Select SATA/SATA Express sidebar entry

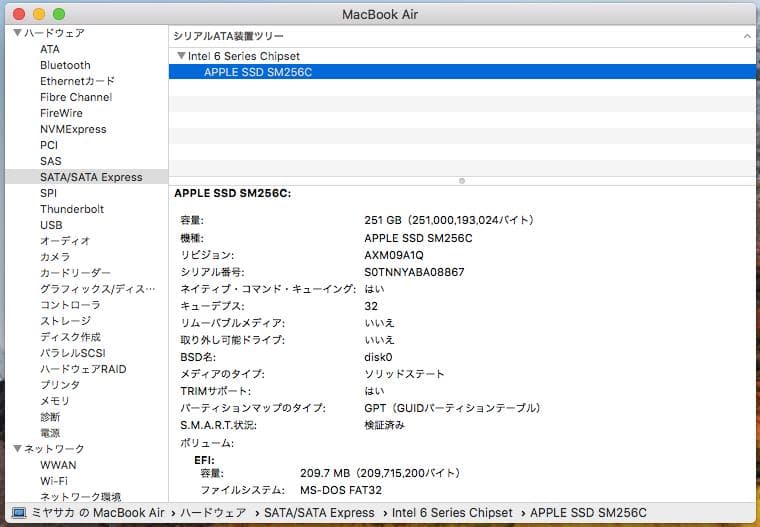point(87,177)
